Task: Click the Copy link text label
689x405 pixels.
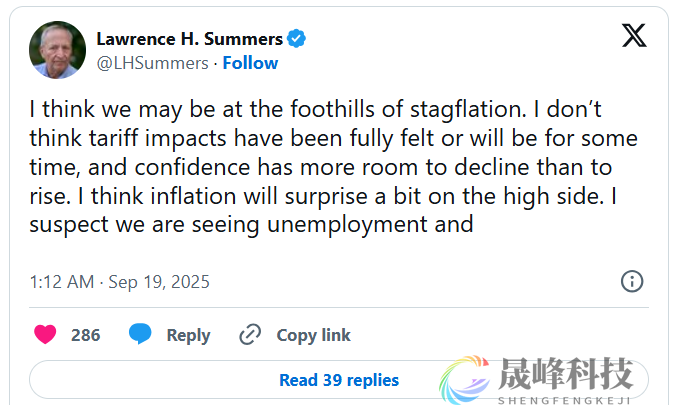Action: (313, 335)
